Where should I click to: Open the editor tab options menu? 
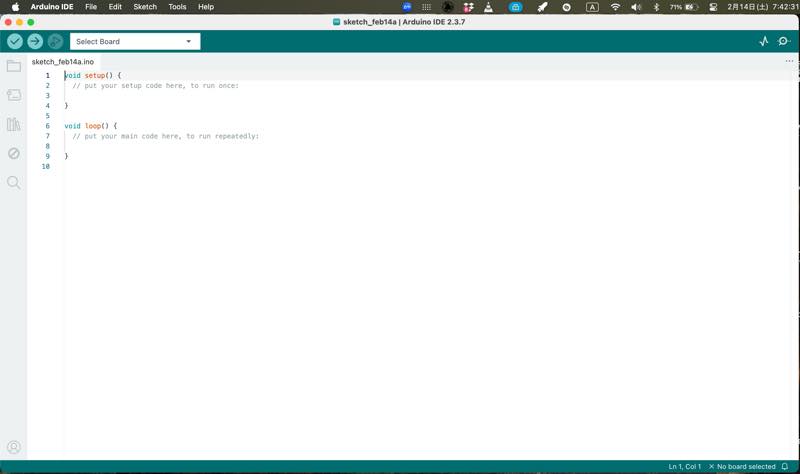[x=789, y=61]
